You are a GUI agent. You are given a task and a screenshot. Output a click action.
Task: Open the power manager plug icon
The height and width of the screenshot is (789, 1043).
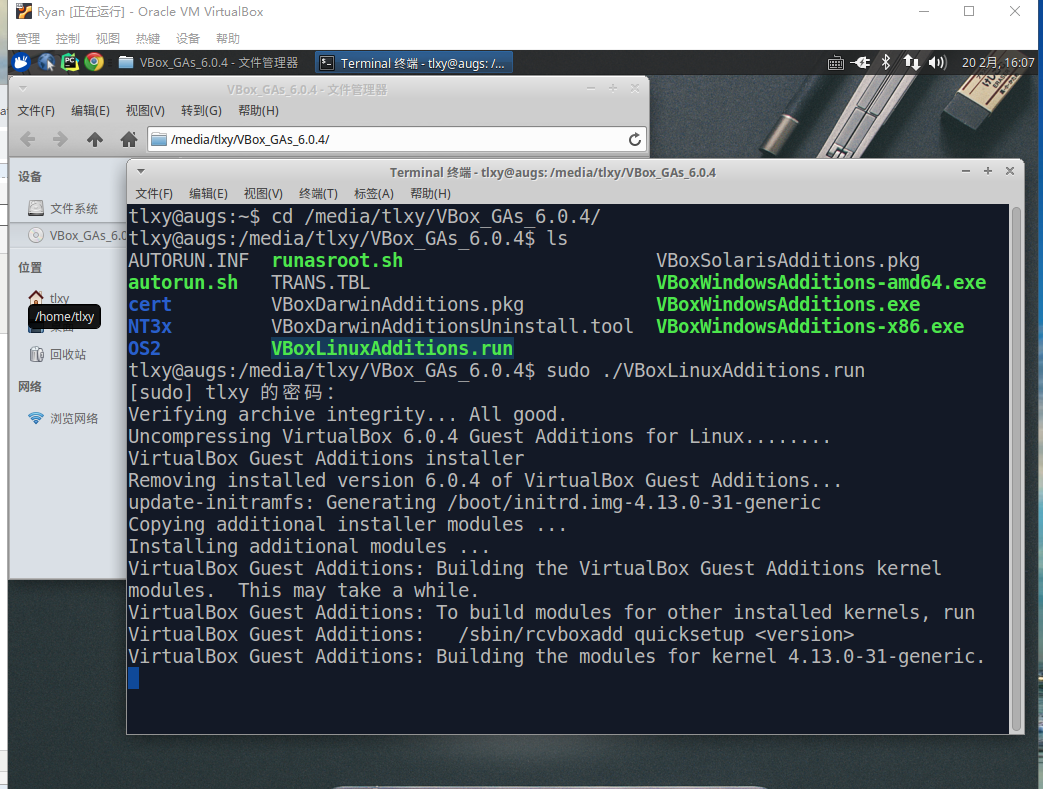pos(861,63)
